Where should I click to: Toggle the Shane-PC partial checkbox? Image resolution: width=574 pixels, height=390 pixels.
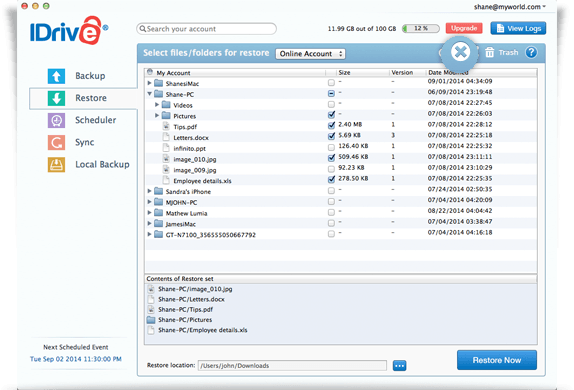(331, 93)
